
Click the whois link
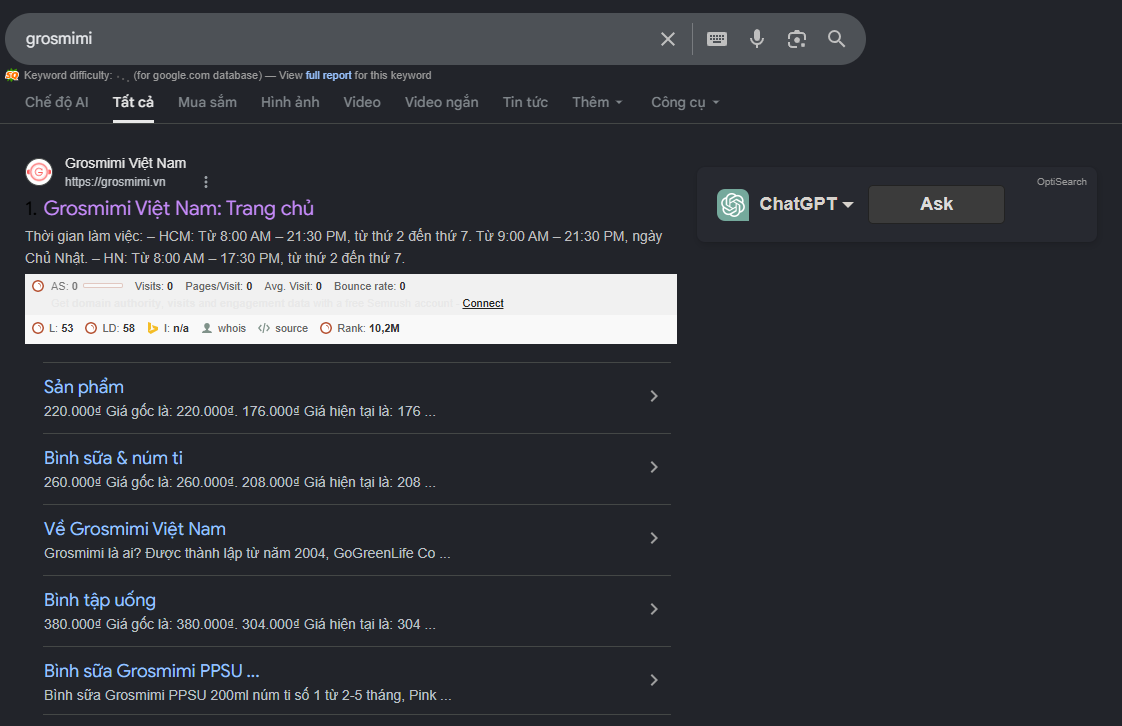pyautogui.click(x=232, y=328)
